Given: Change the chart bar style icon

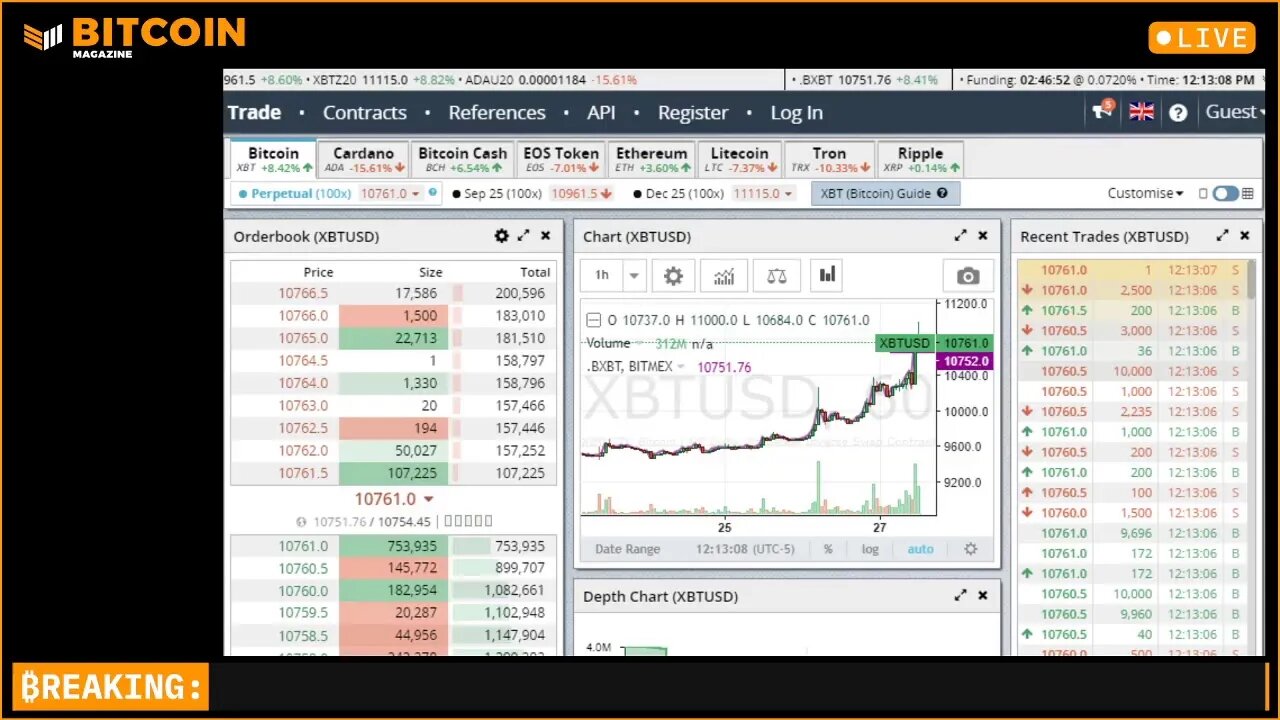Looking at the screenshot, I should pos(827,275).
